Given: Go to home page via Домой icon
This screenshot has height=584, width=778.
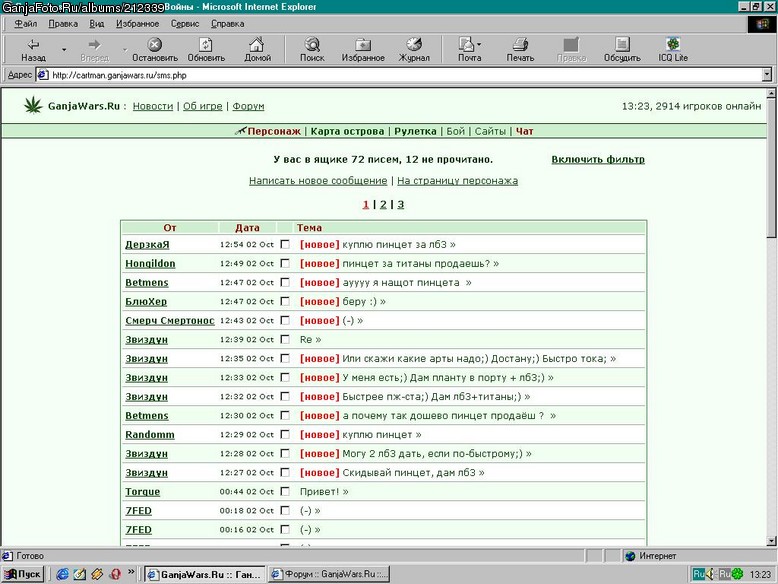Looking at the screenshot, I should pos(257,50).
